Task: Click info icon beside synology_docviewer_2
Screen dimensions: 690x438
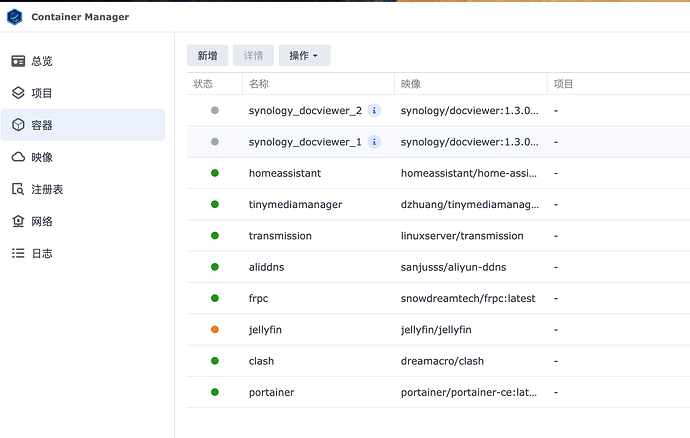Action: (x=374, y=110)
